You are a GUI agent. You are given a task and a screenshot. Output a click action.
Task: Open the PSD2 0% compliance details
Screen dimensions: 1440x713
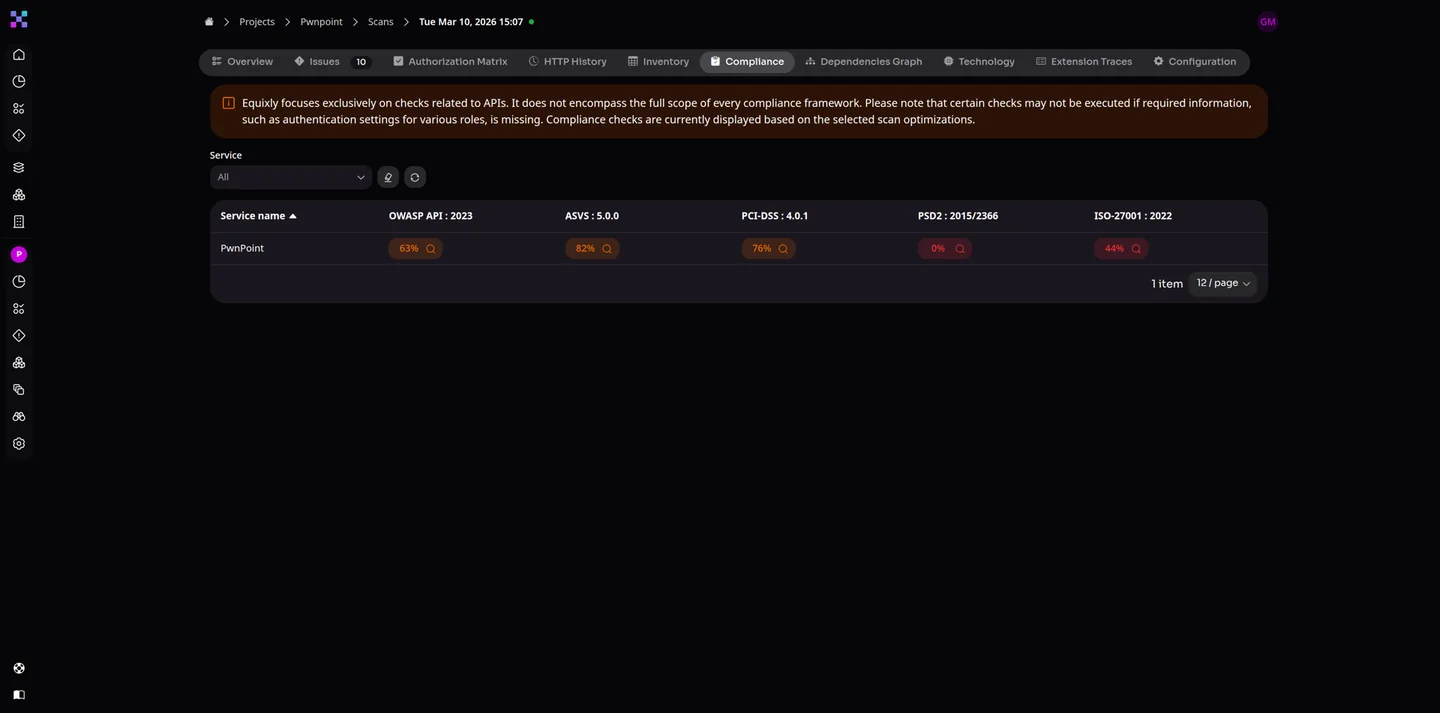click(x=945, y=249)
